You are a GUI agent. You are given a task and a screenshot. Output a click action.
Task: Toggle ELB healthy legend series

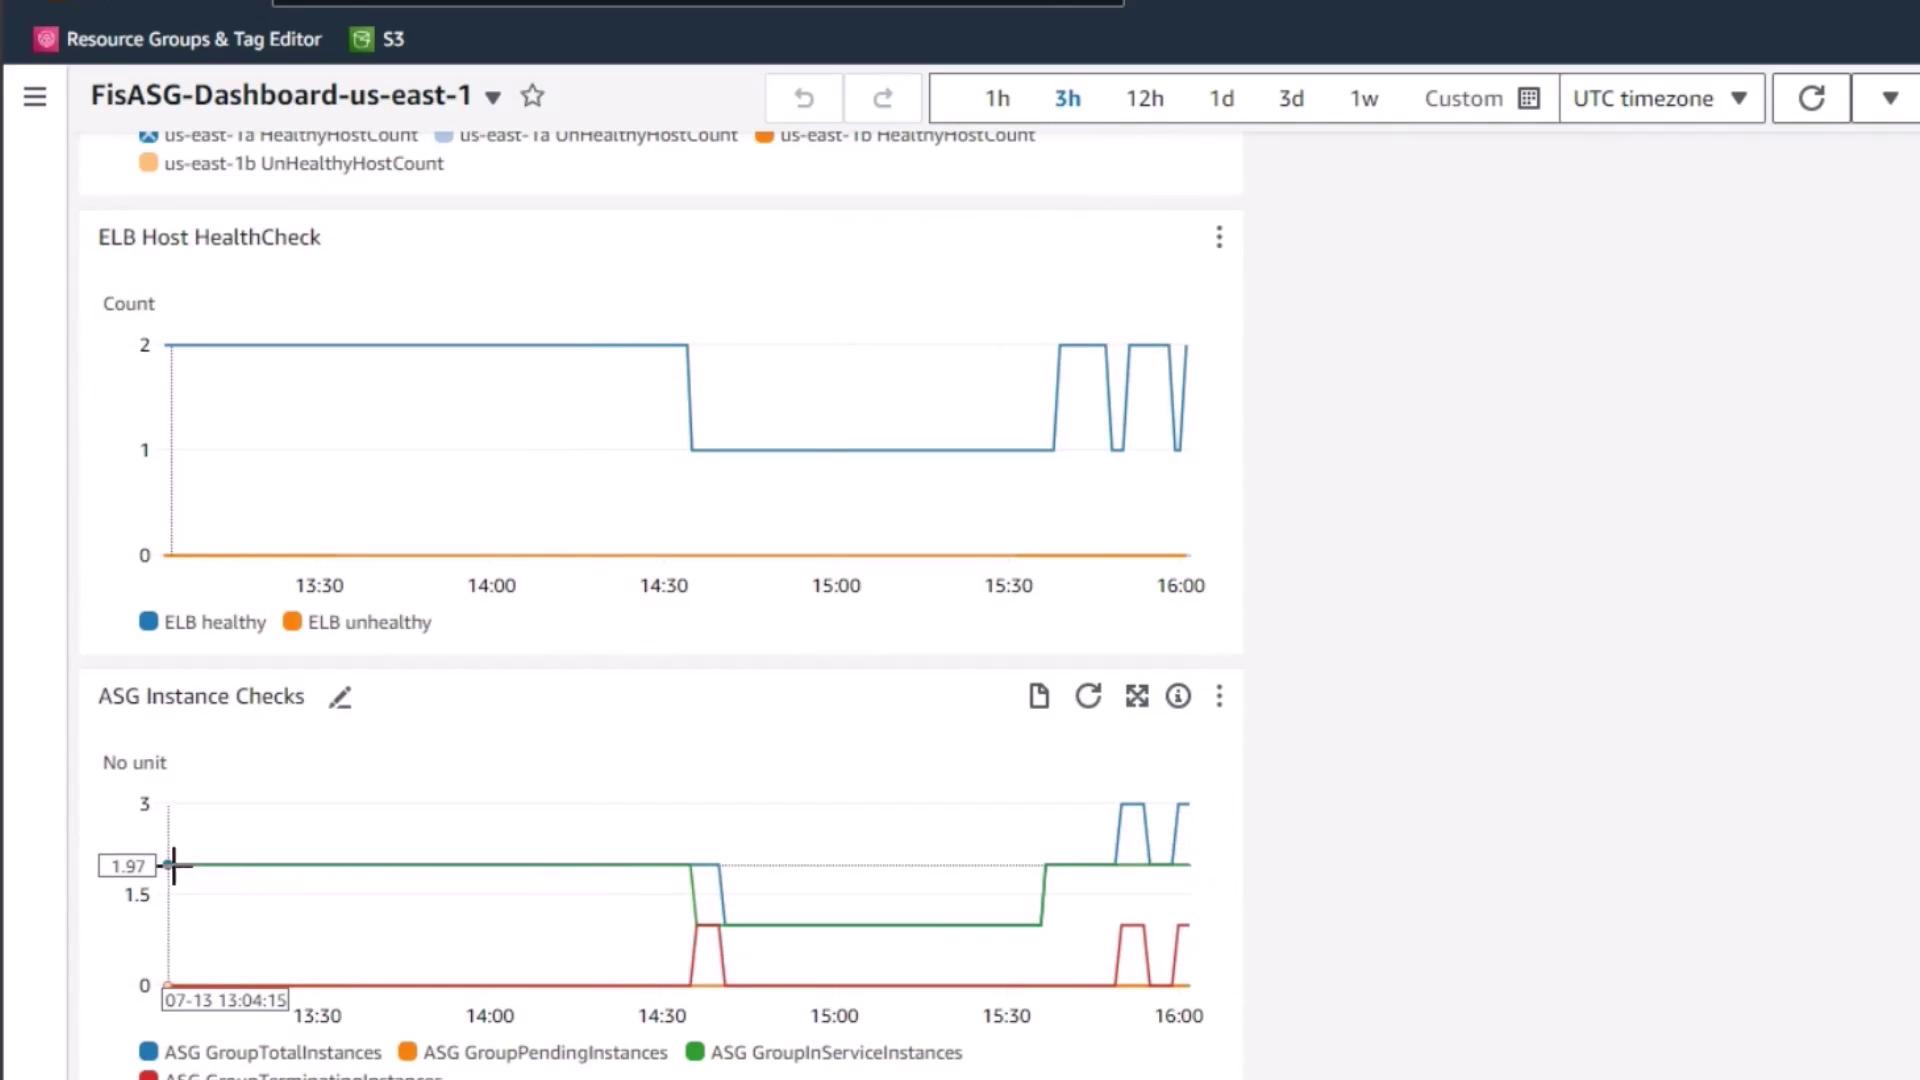pos(203,622)
